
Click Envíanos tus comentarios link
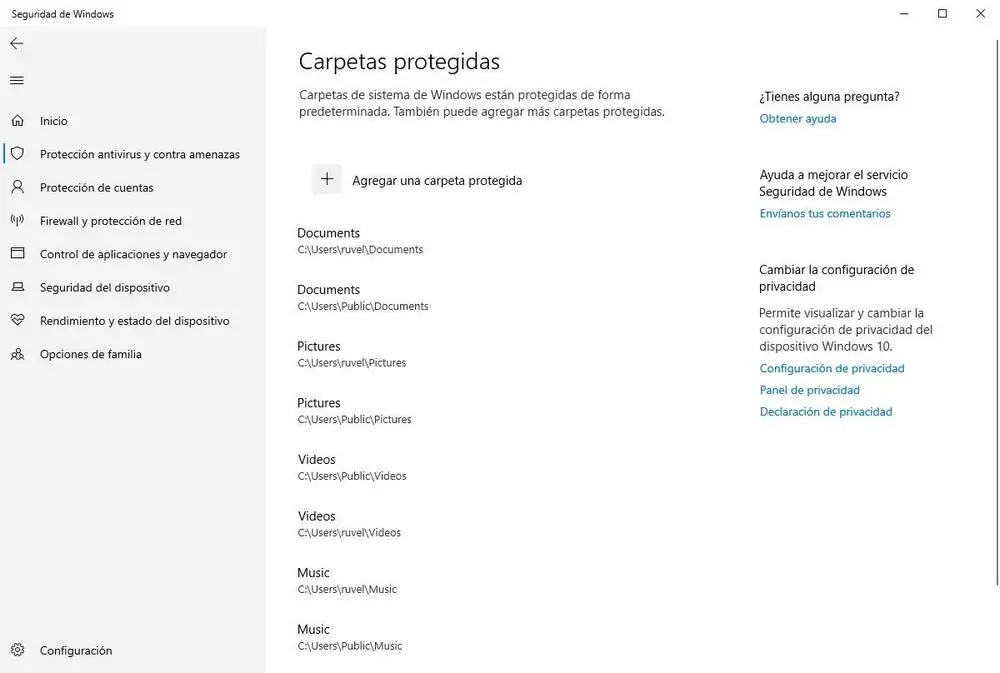(x=824, y=214)
